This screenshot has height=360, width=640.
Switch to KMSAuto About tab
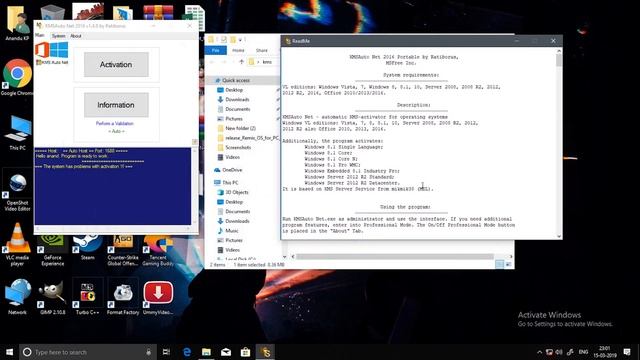[x=76, y=36]
